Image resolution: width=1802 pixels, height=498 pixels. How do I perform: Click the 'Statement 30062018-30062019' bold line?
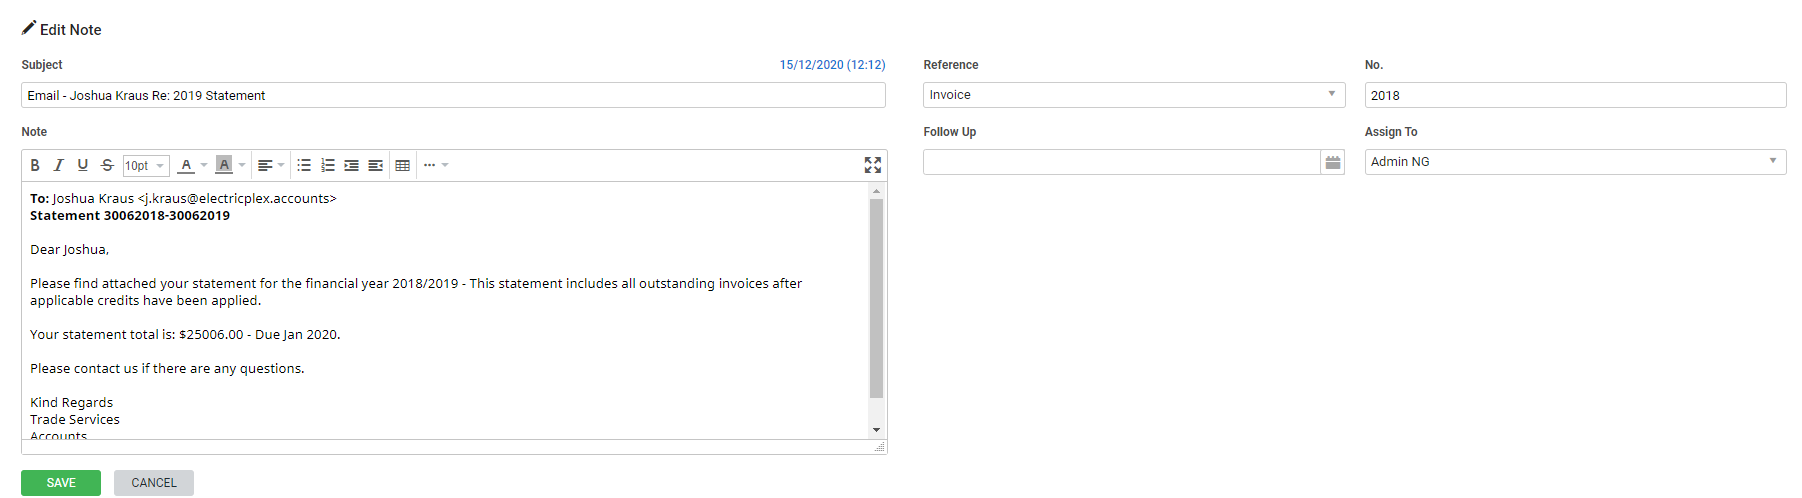[x=130, y=216]
